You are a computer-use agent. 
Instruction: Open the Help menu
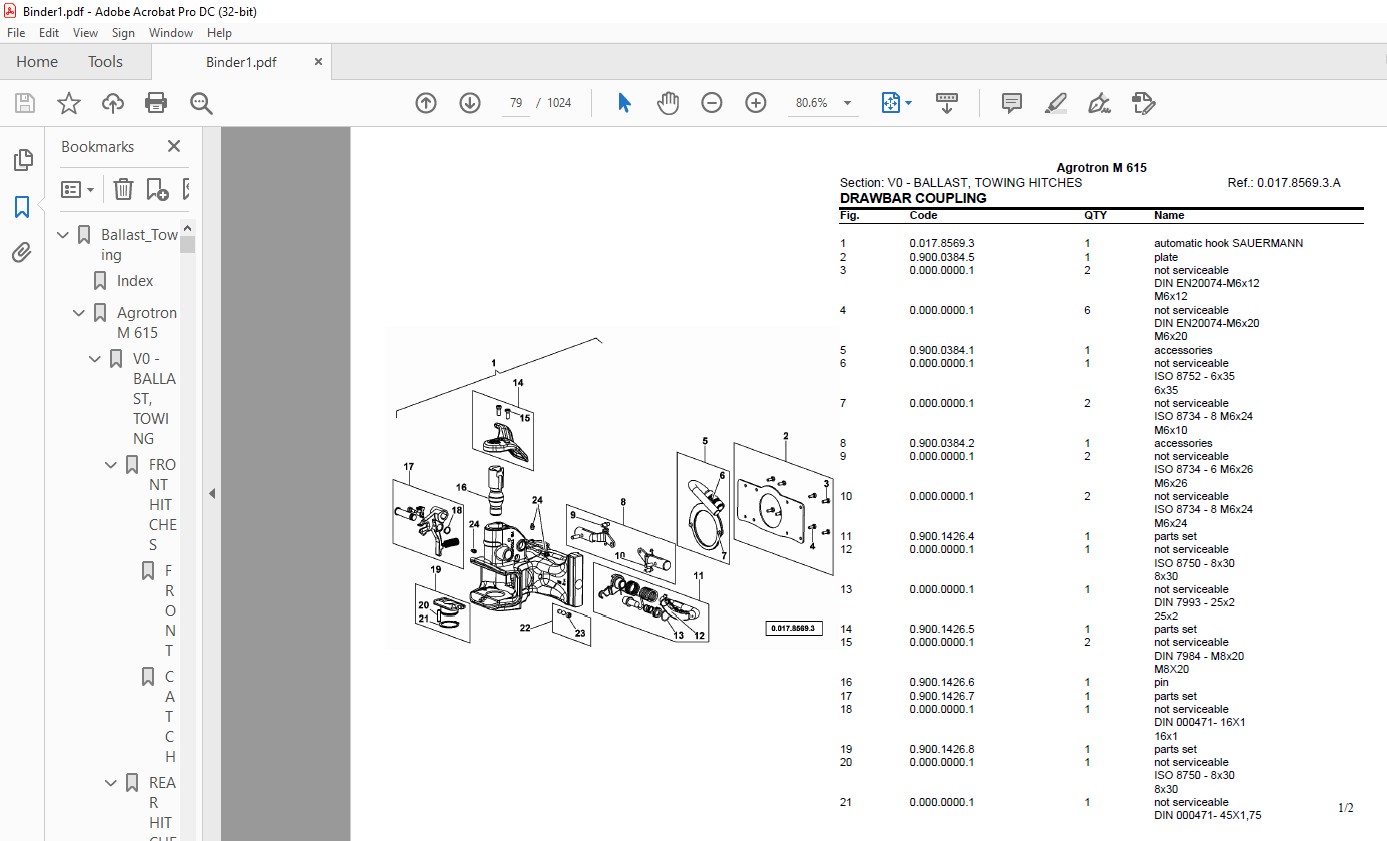tap(219, 33)
